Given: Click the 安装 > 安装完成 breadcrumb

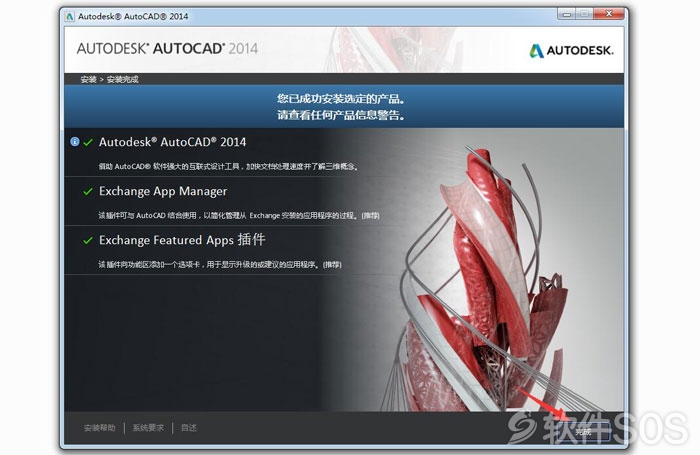Looking at the screenshot, I should point(109,79).
